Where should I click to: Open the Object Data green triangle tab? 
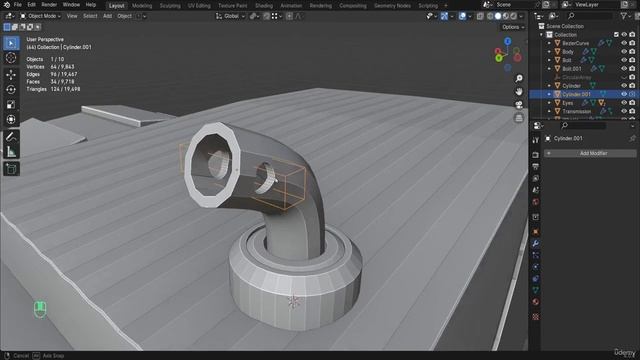pyautogui.click(x=536, y=290)
